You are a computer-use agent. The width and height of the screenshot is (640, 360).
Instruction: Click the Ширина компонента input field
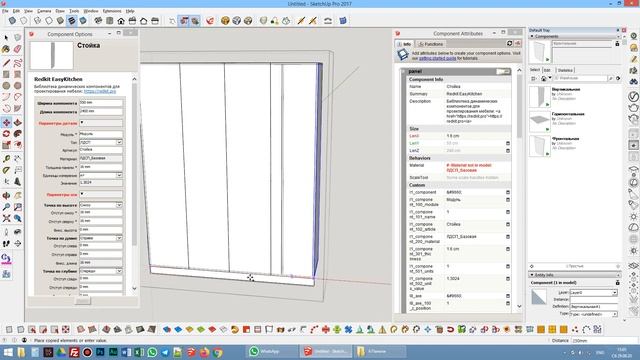[101, 103]
